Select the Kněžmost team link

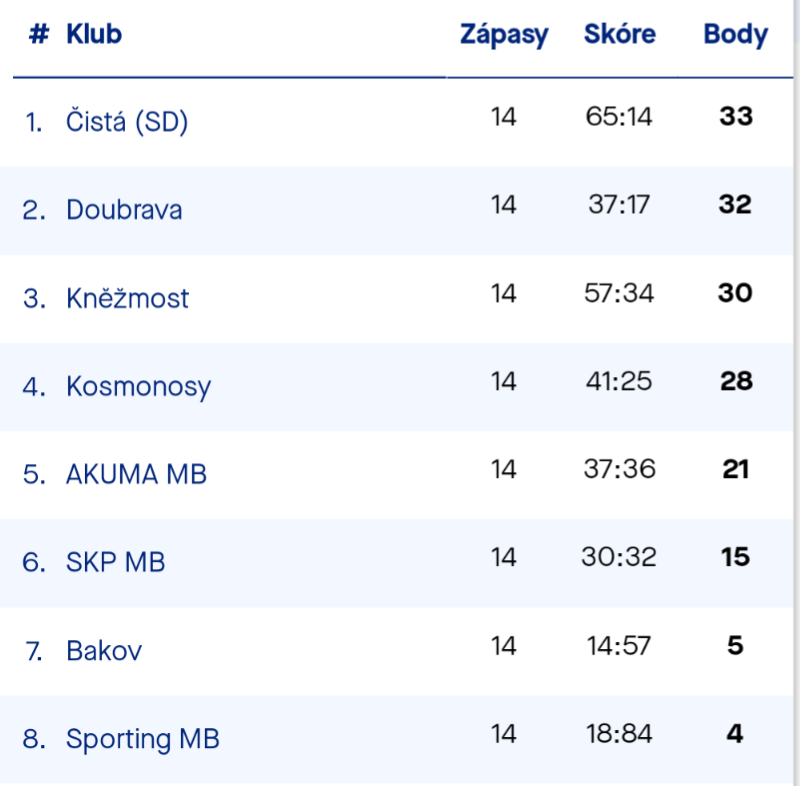(x=127, y=298)
